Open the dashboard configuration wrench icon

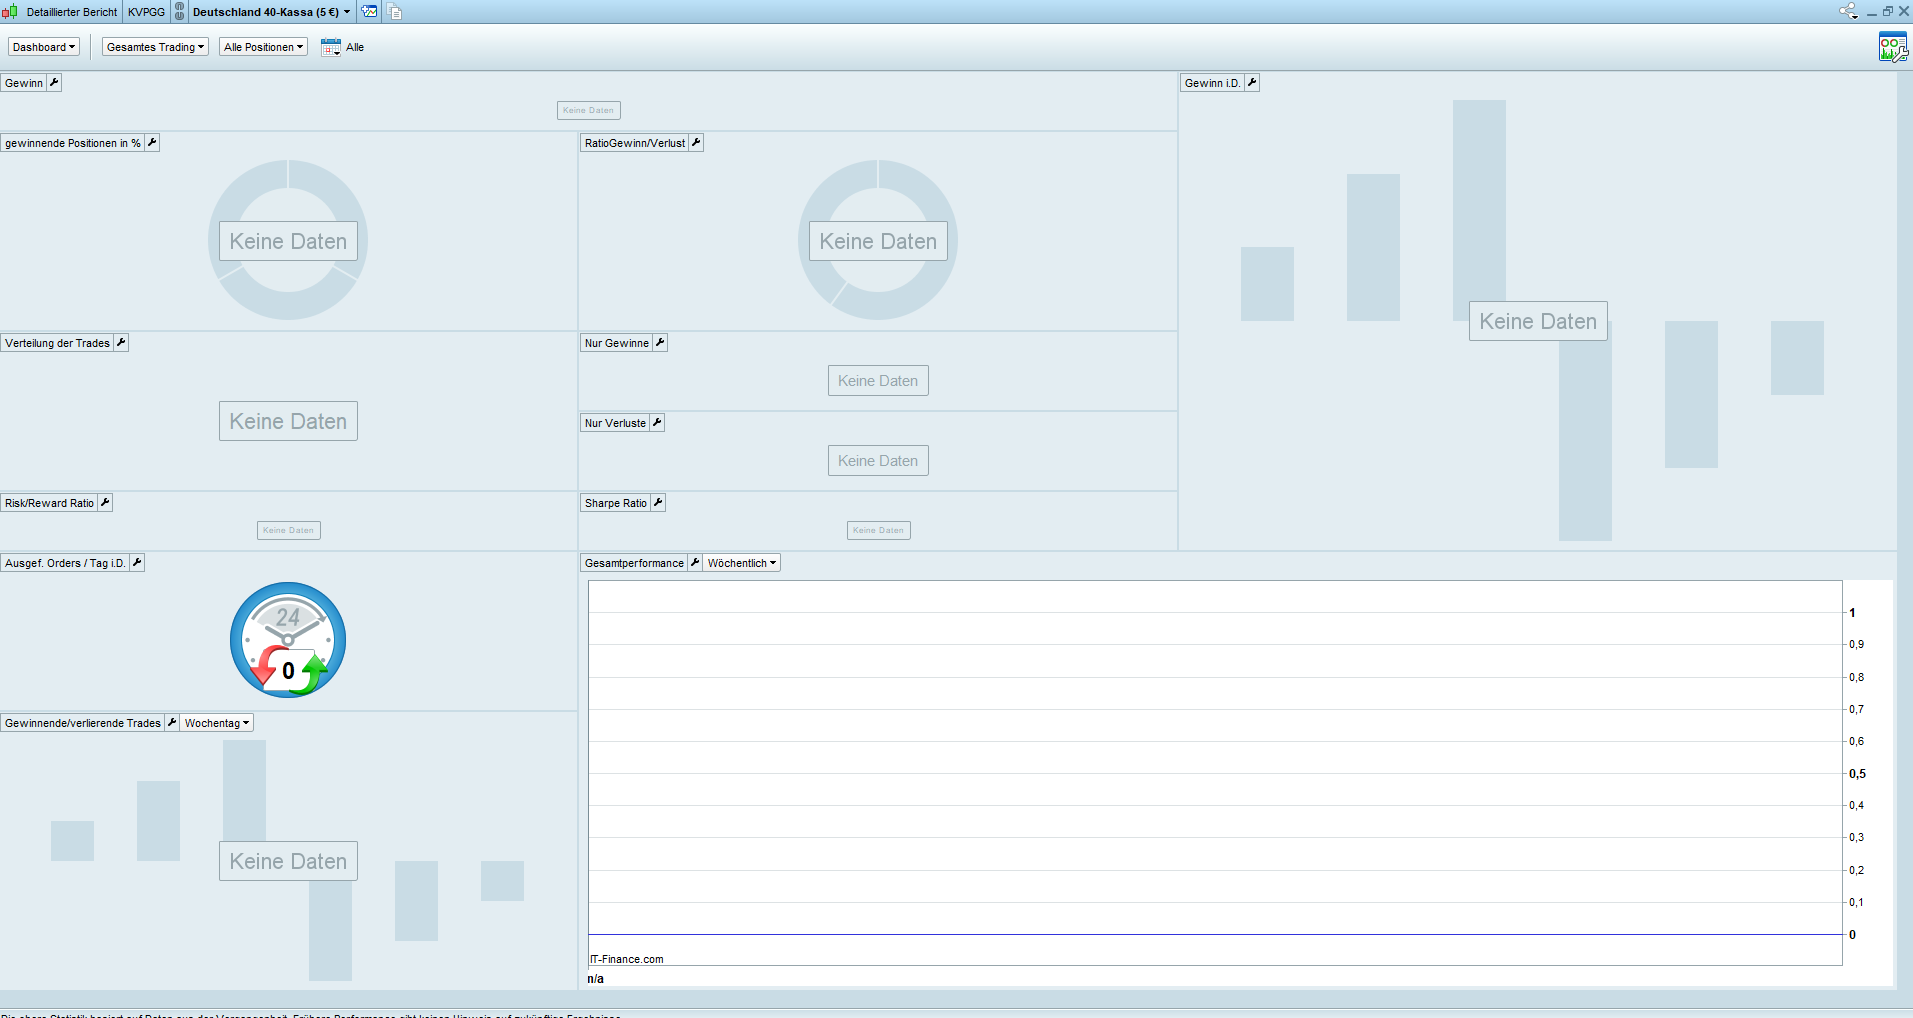tap(1893, 47)
